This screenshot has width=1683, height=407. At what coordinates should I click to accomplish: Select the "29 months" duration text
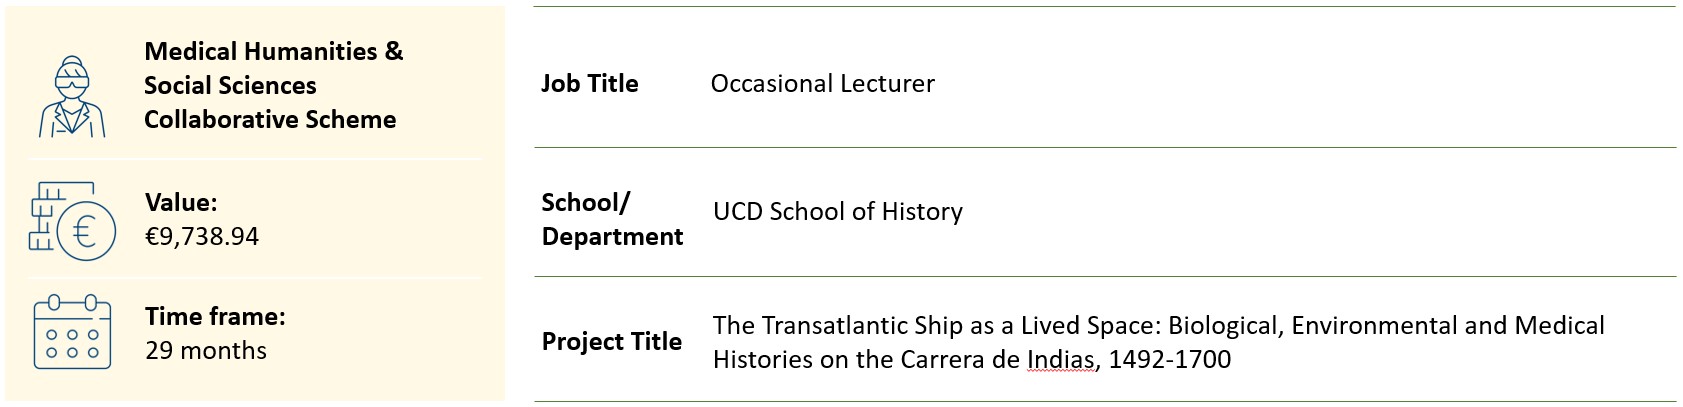click(206, 350)
